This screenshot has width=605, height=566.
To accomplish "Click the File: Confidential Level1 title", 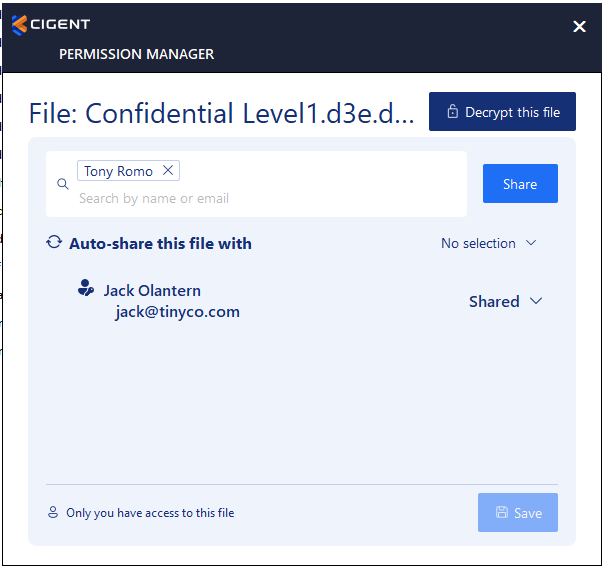I will coord(221,113).
